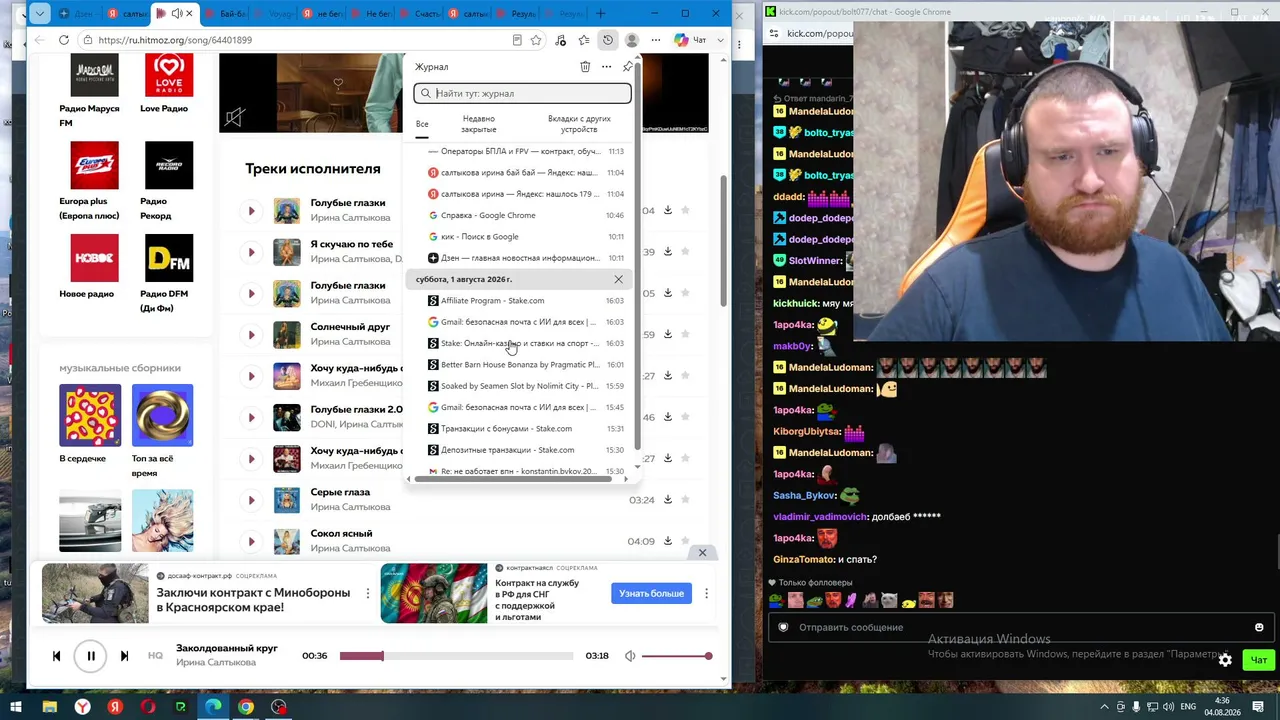Viewport: 1280px width, 720px height.
Task: Open the Windows Start menu
Action: pos(16,707)
